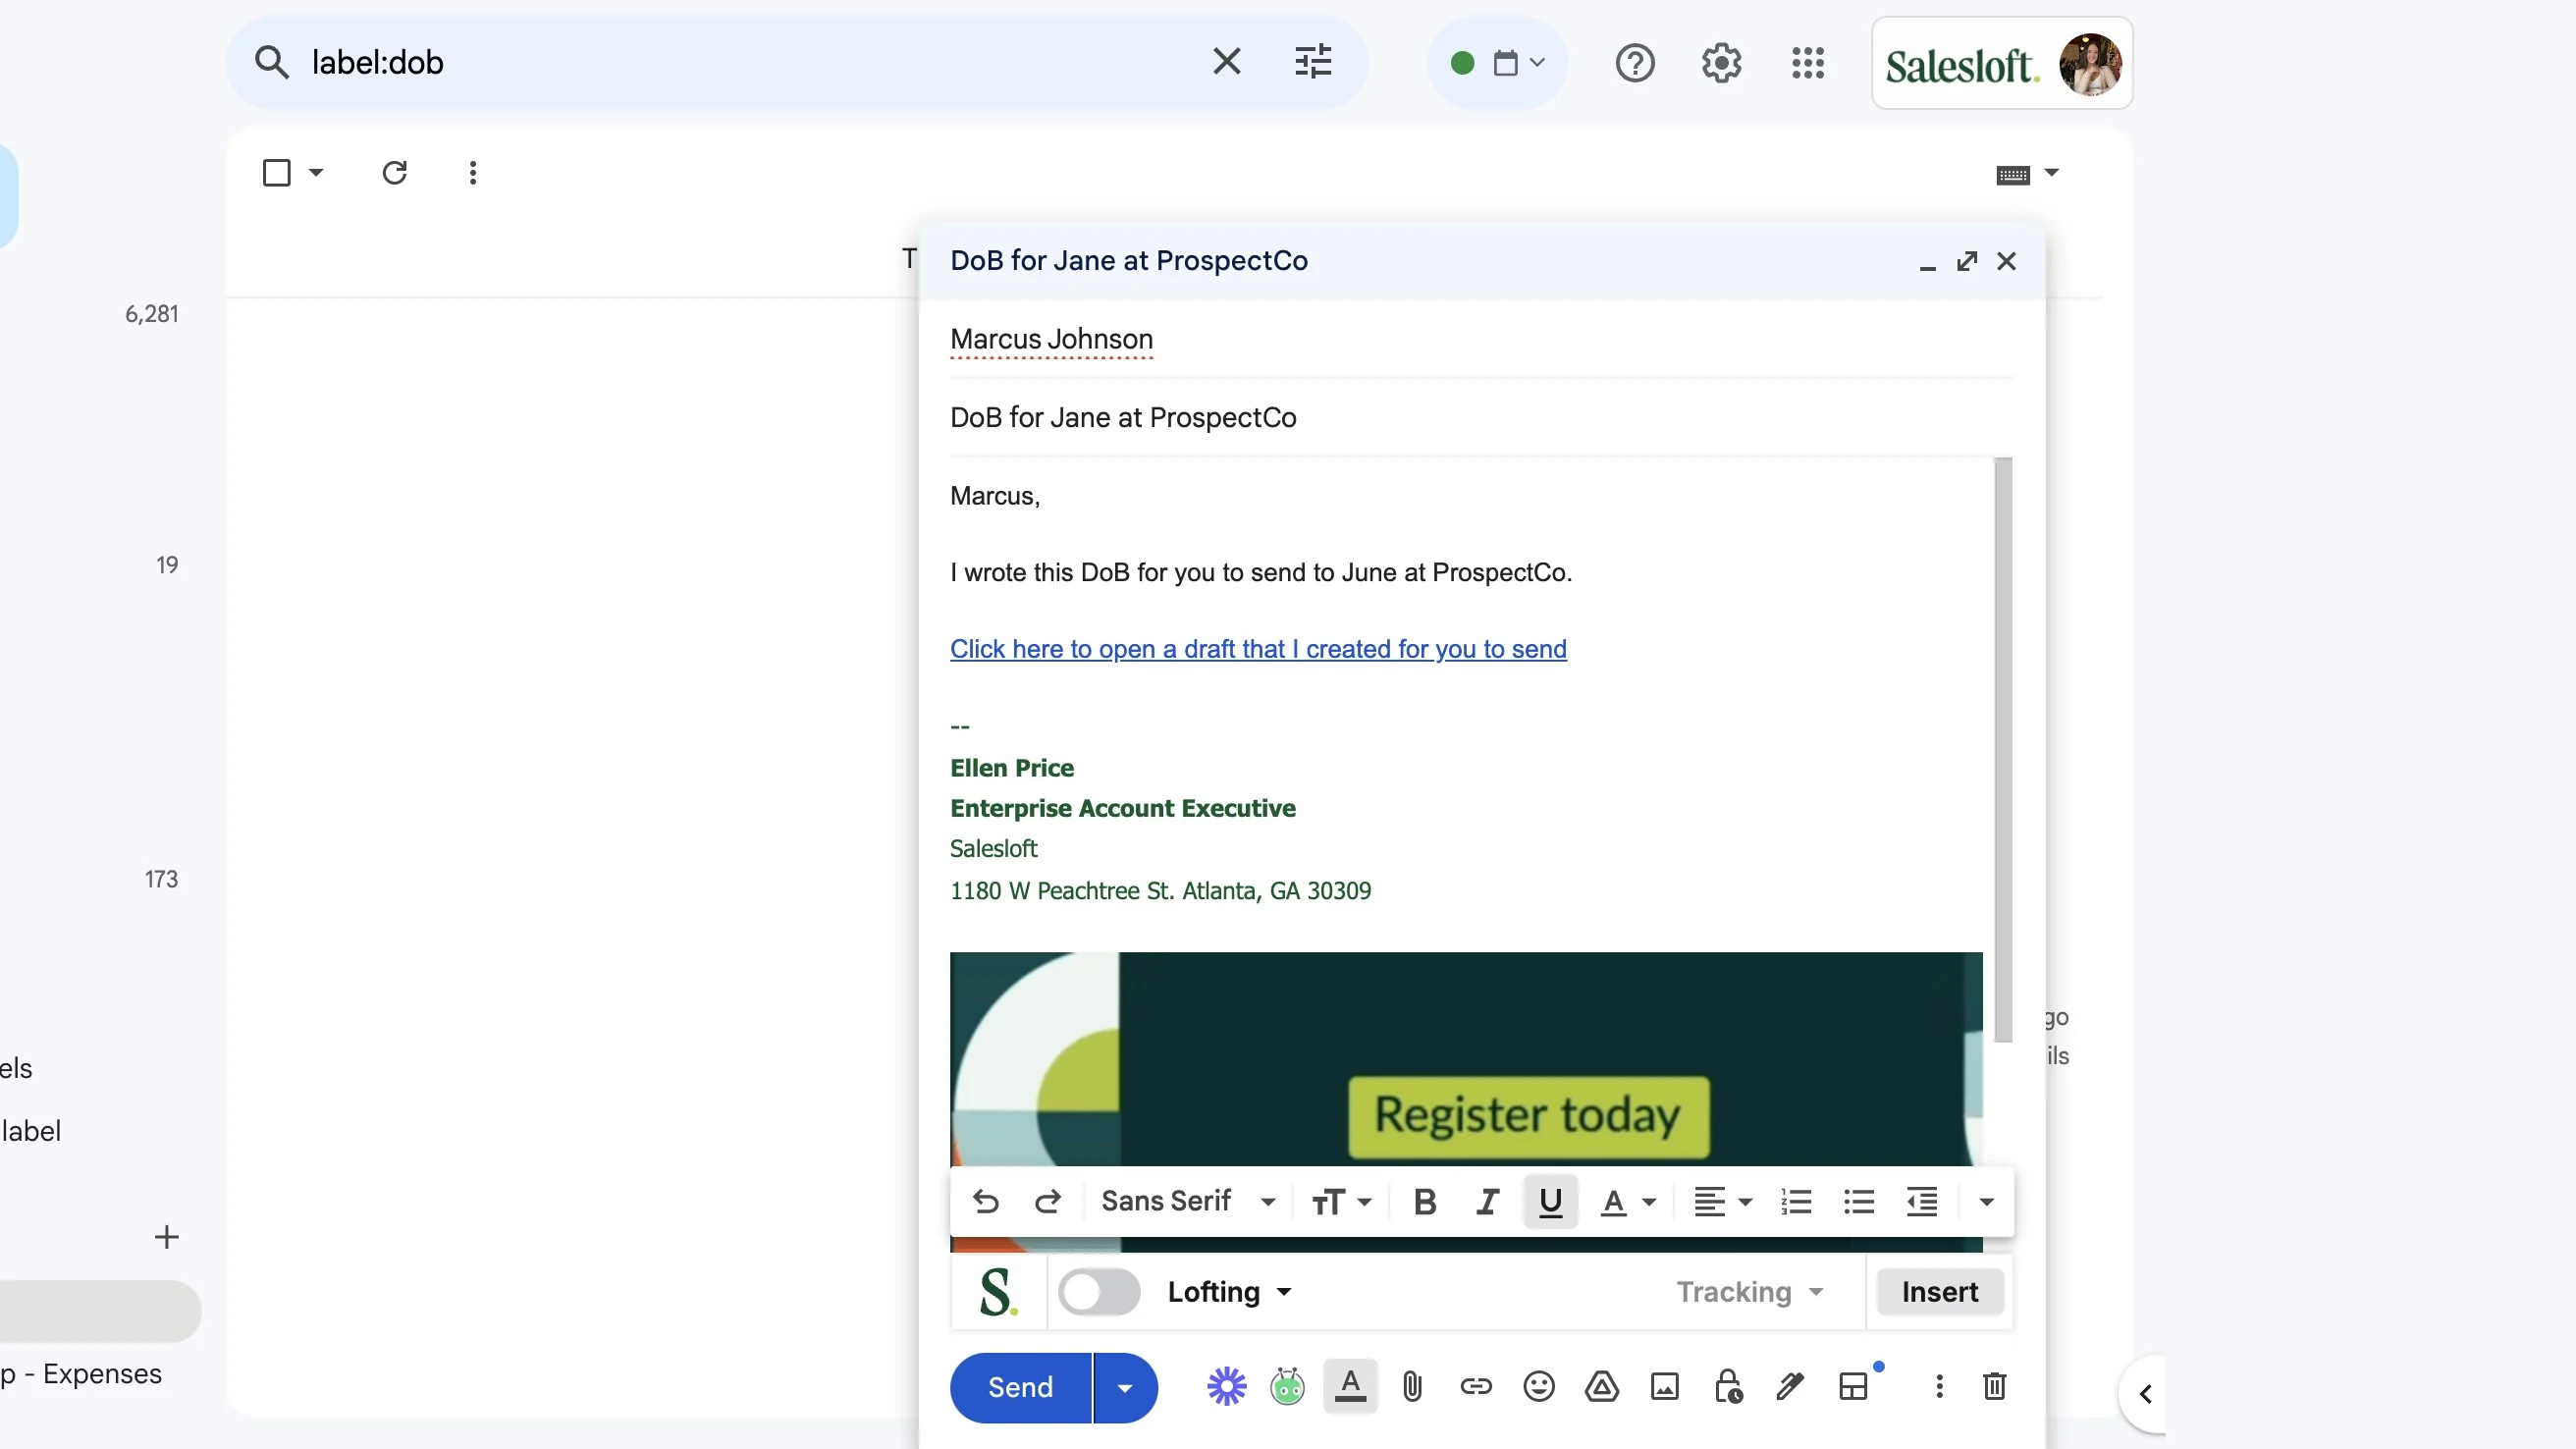
Task: Open the align options dropdown
Action: (x=1722, y=1201)
